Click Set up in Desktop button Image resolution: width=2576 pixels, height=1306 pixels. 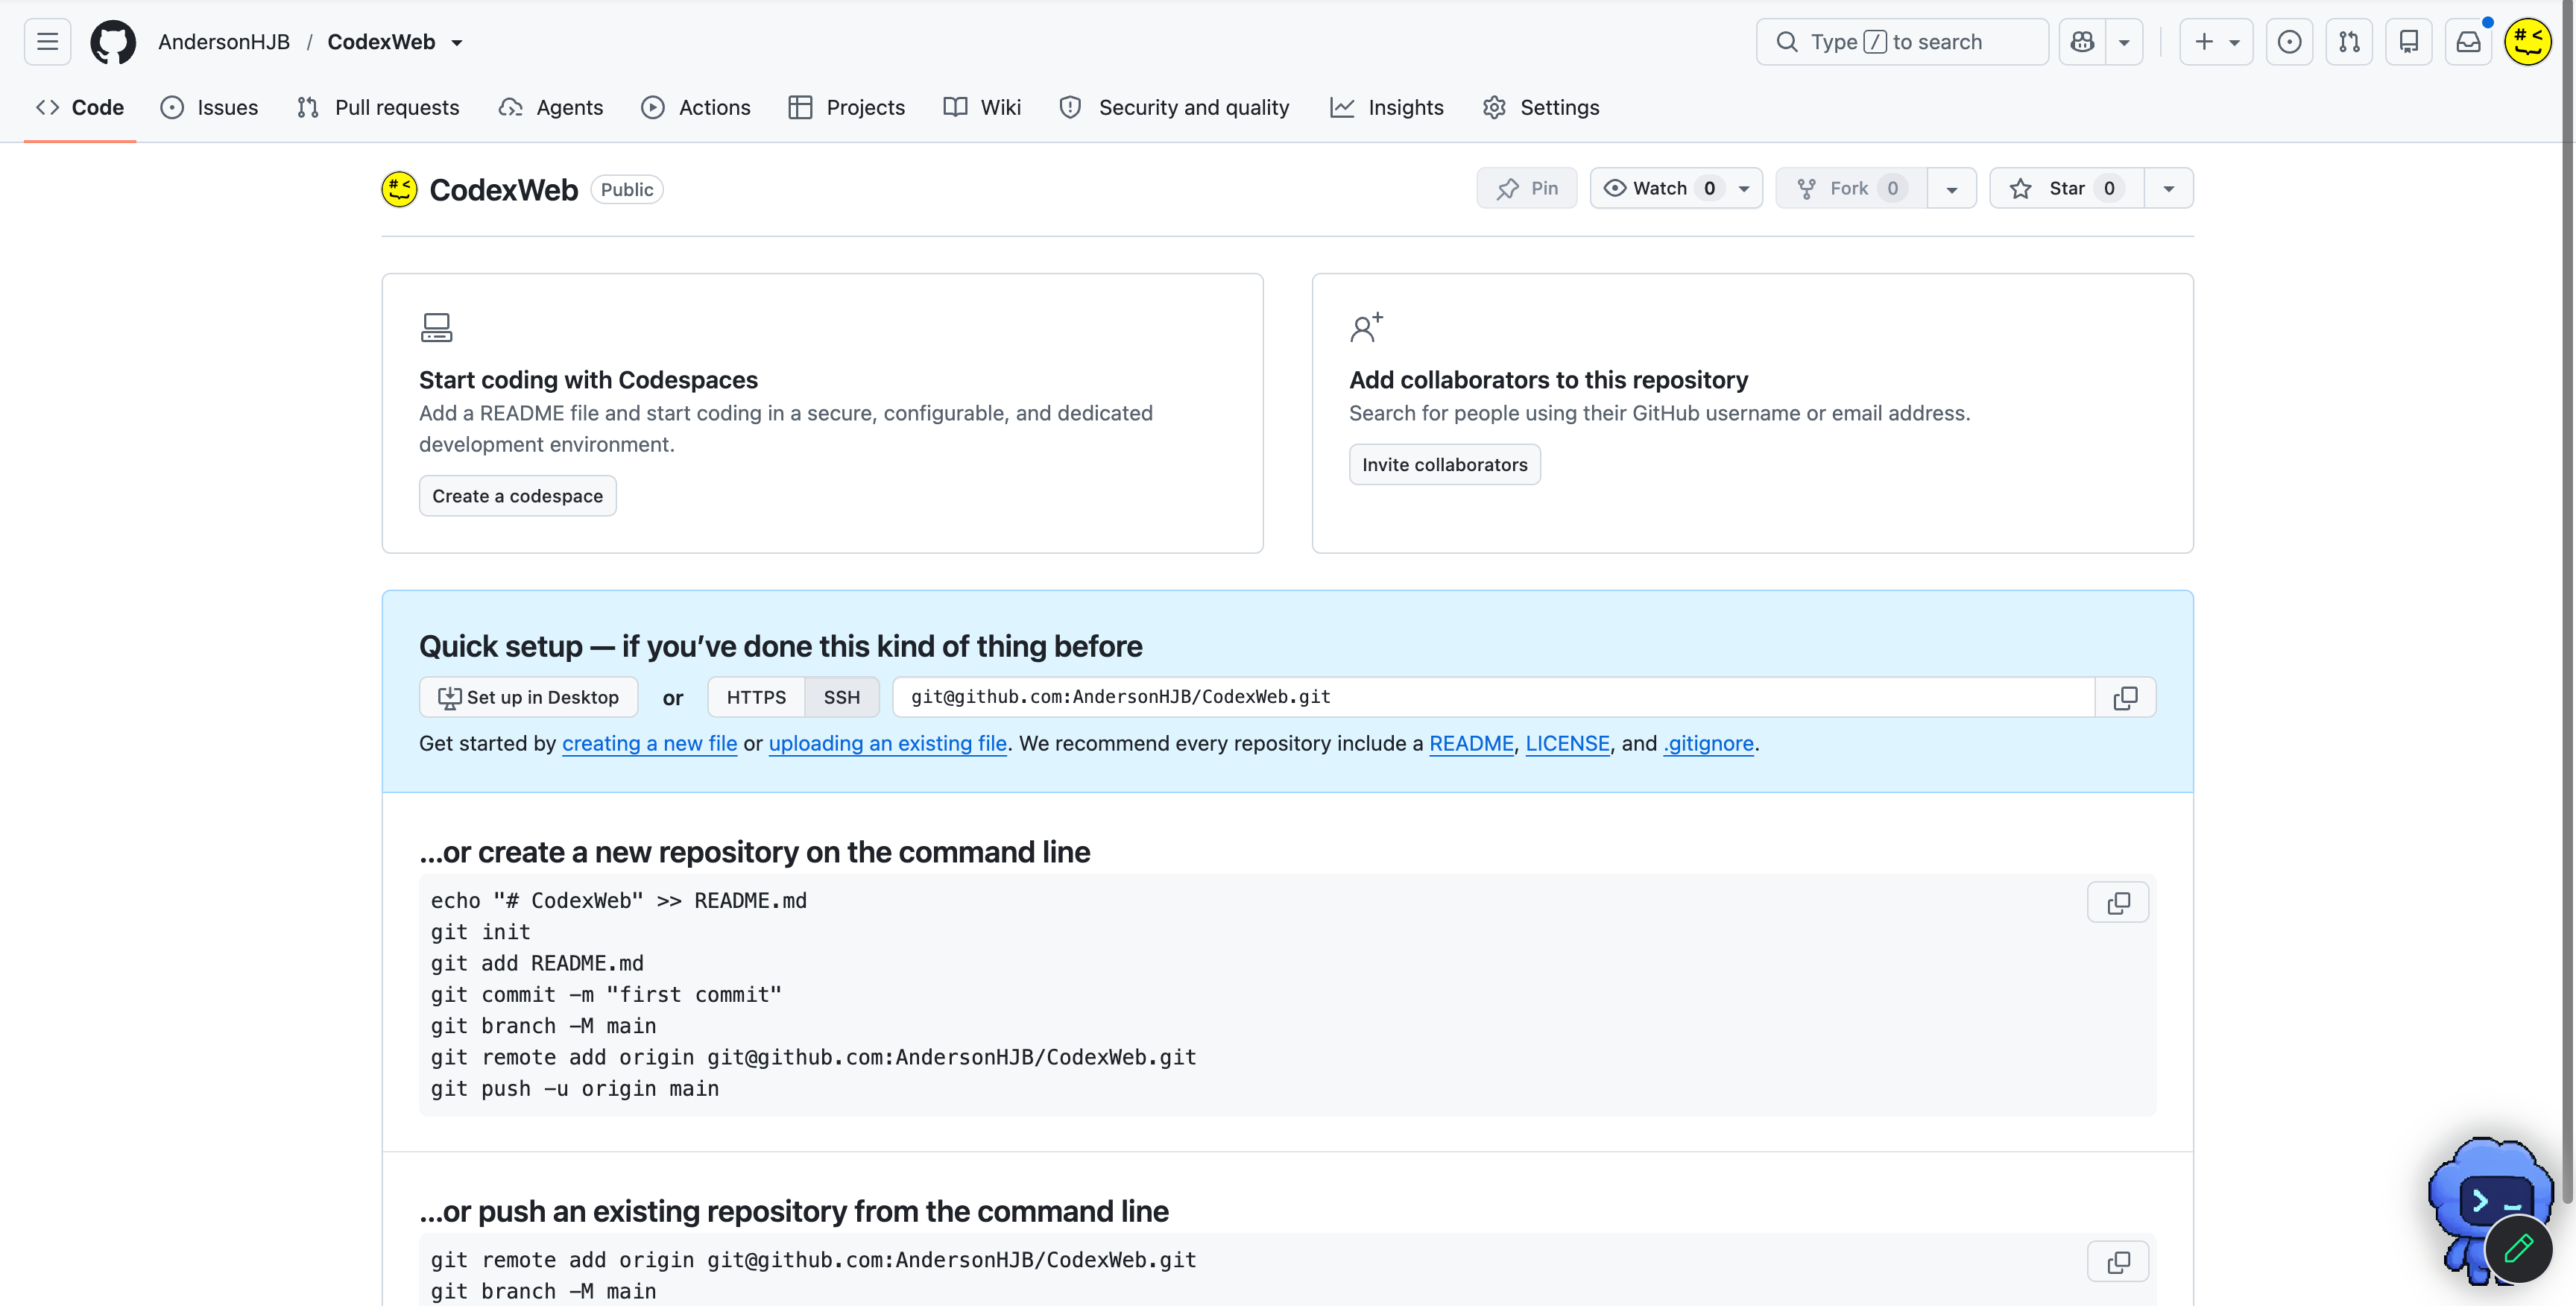[529, 697]
